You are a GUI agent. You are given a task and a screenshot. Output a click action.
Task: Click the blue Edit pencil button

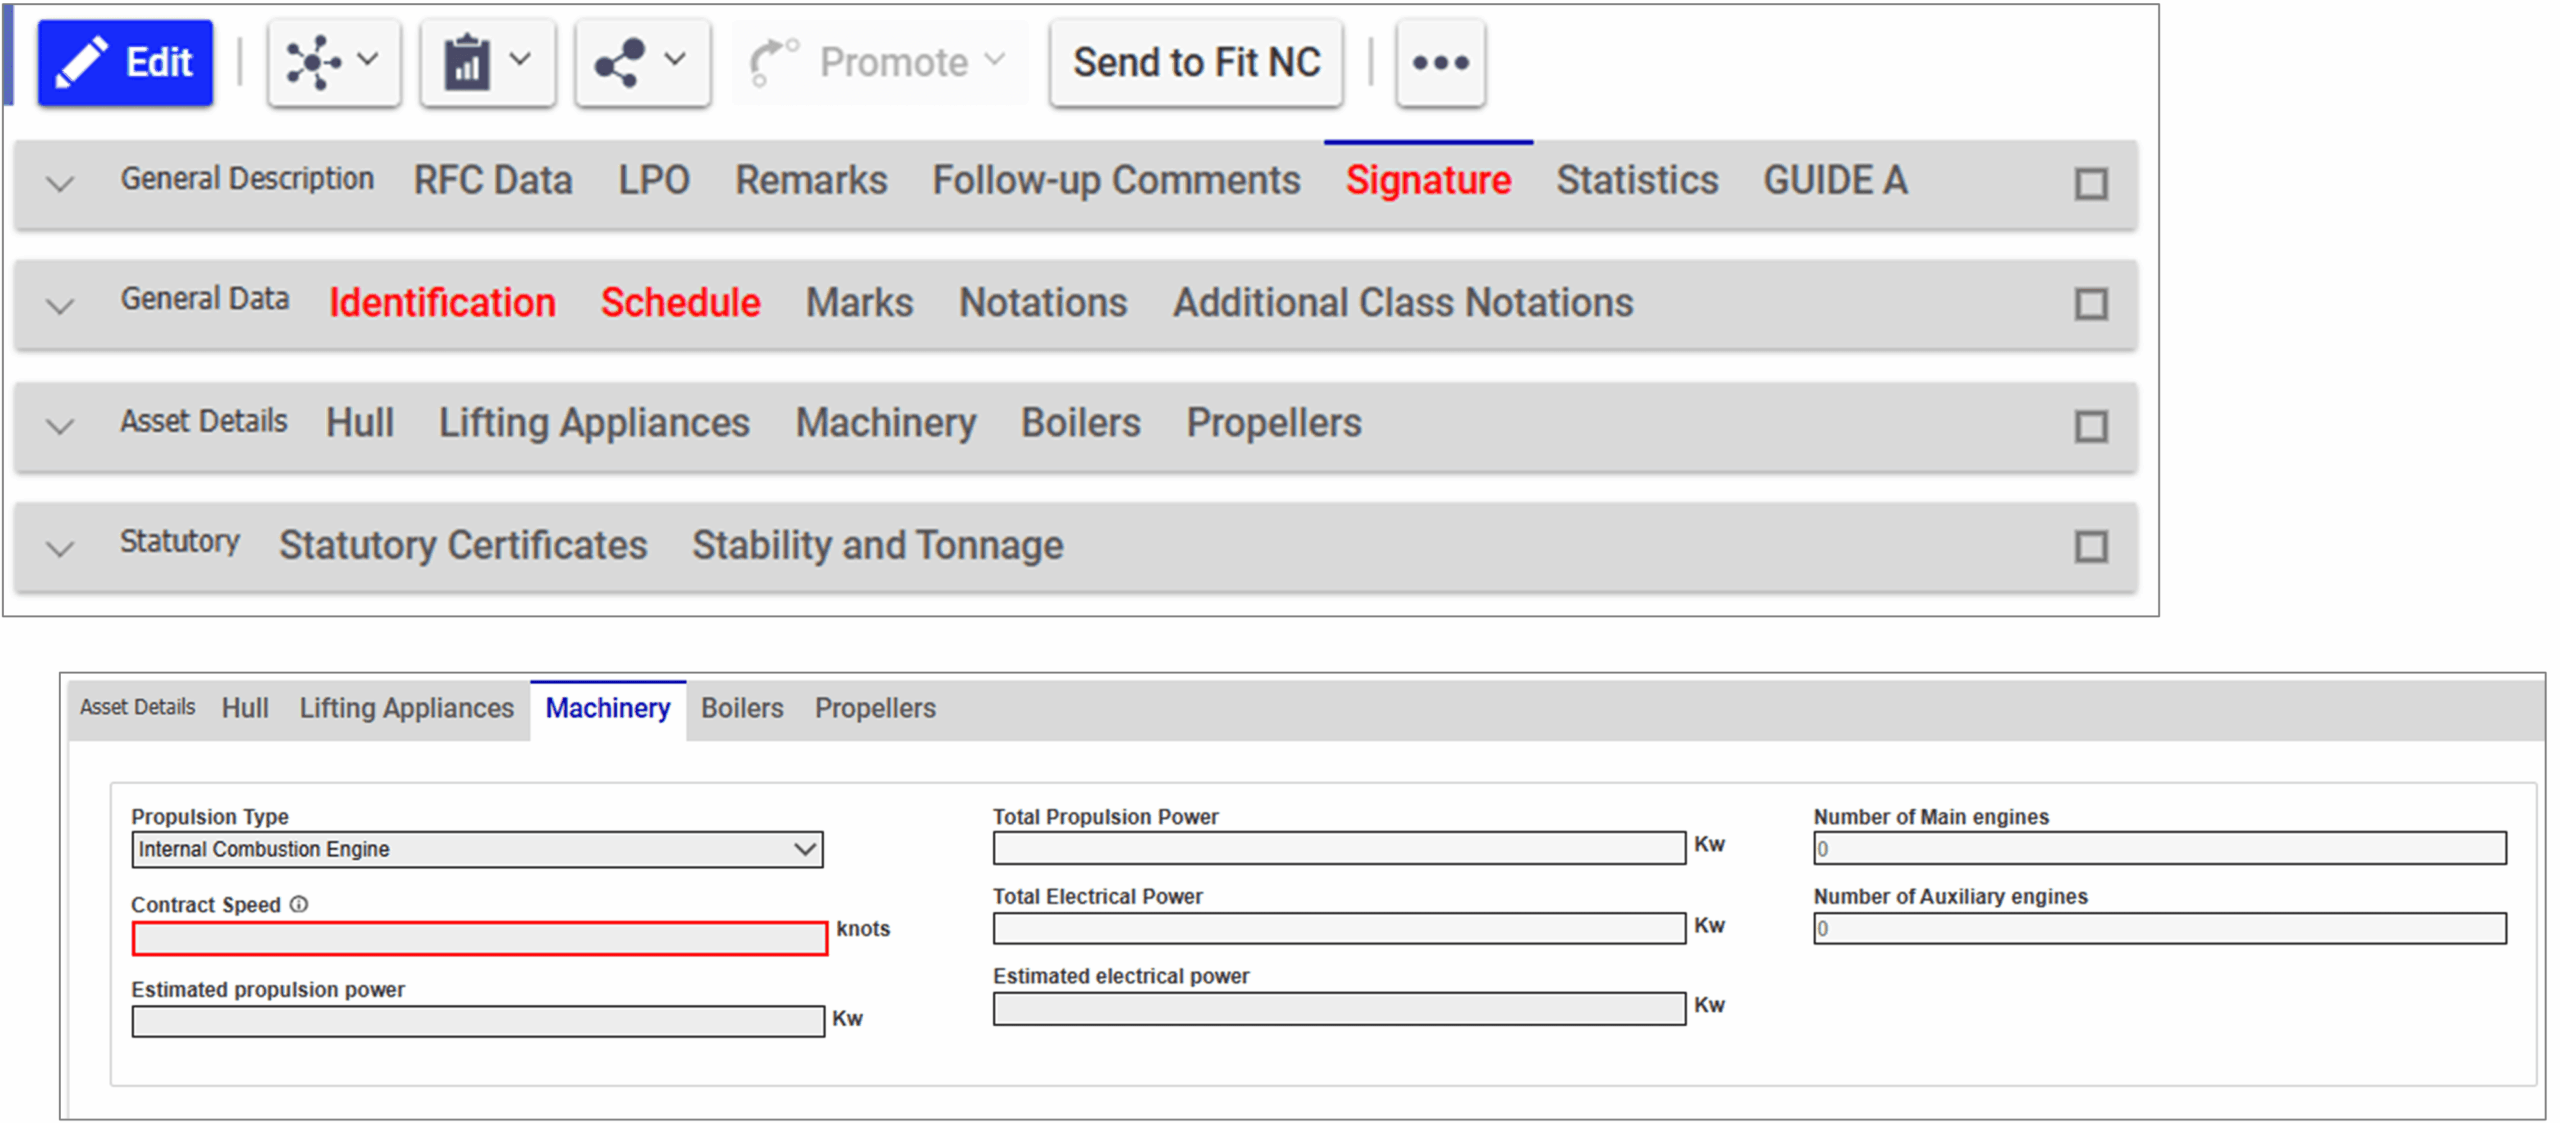[x=125, y=62]
